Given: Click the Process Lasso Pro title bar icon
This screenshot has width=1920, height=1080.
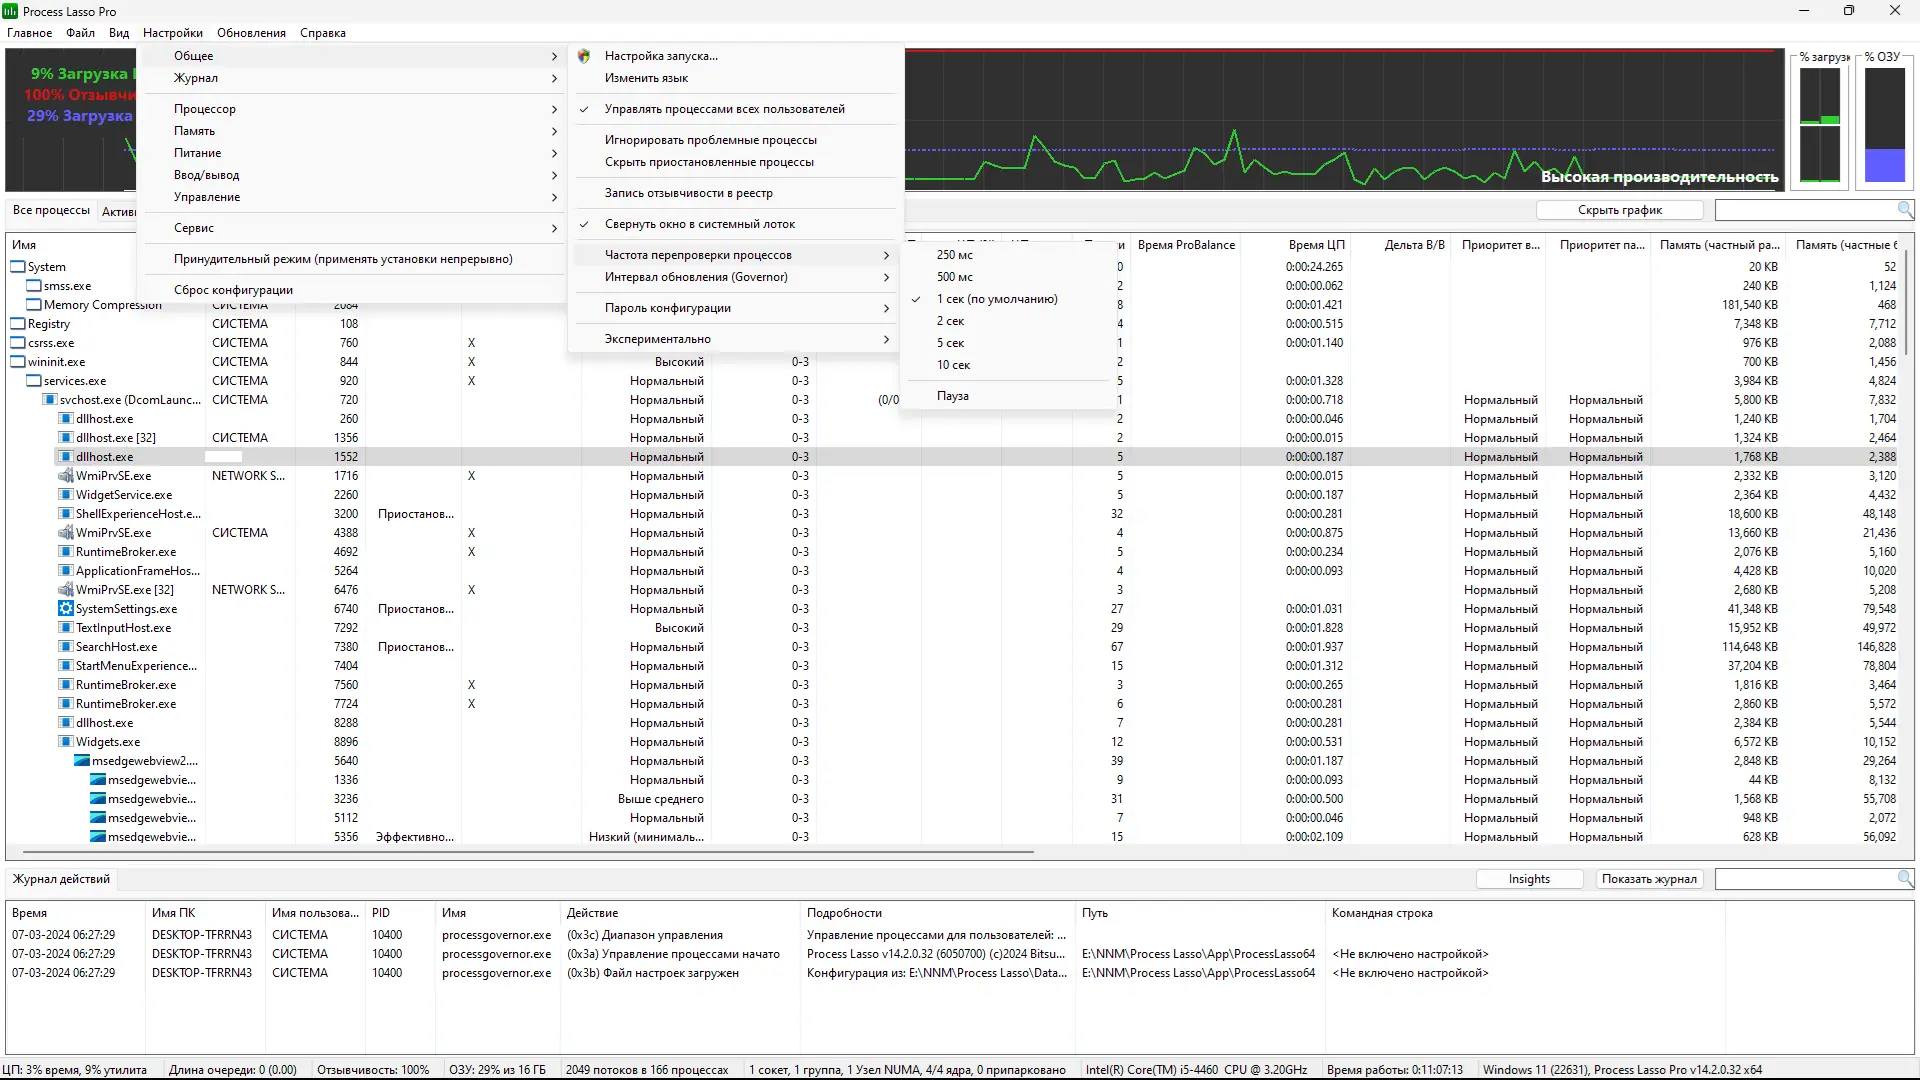Looking at the screenshot, I should coord(10,11).
